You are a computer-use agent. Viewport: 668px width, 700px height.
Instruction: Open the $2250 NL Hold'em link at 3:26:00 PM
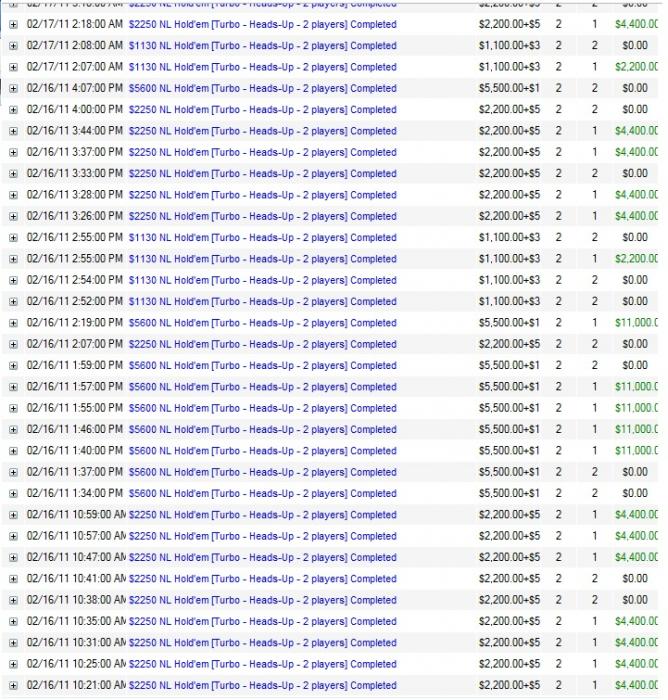click(x=263, y=217)
